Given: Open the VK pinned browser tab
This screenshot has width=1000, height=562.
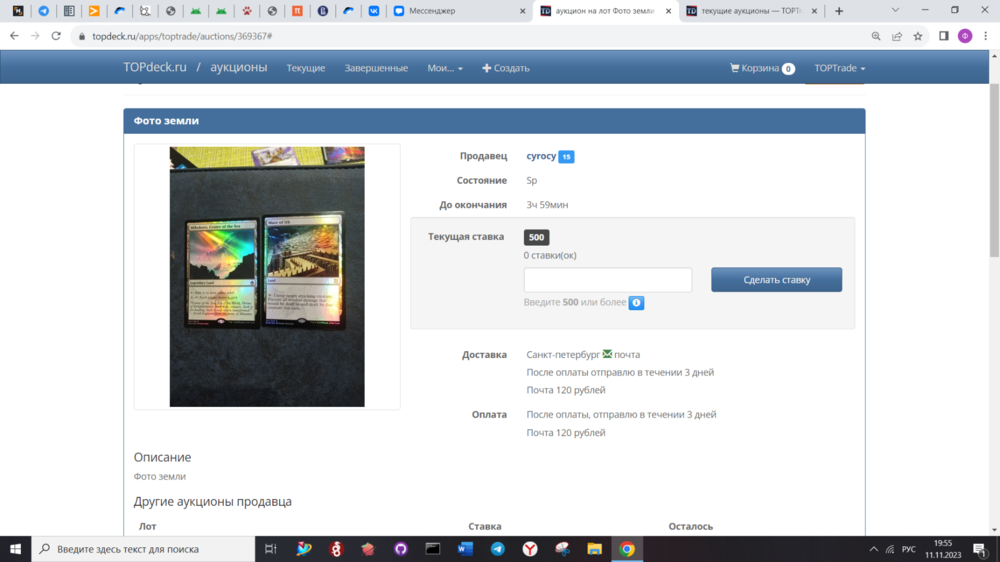Looking at the screenshot, I should pos(374,11).
